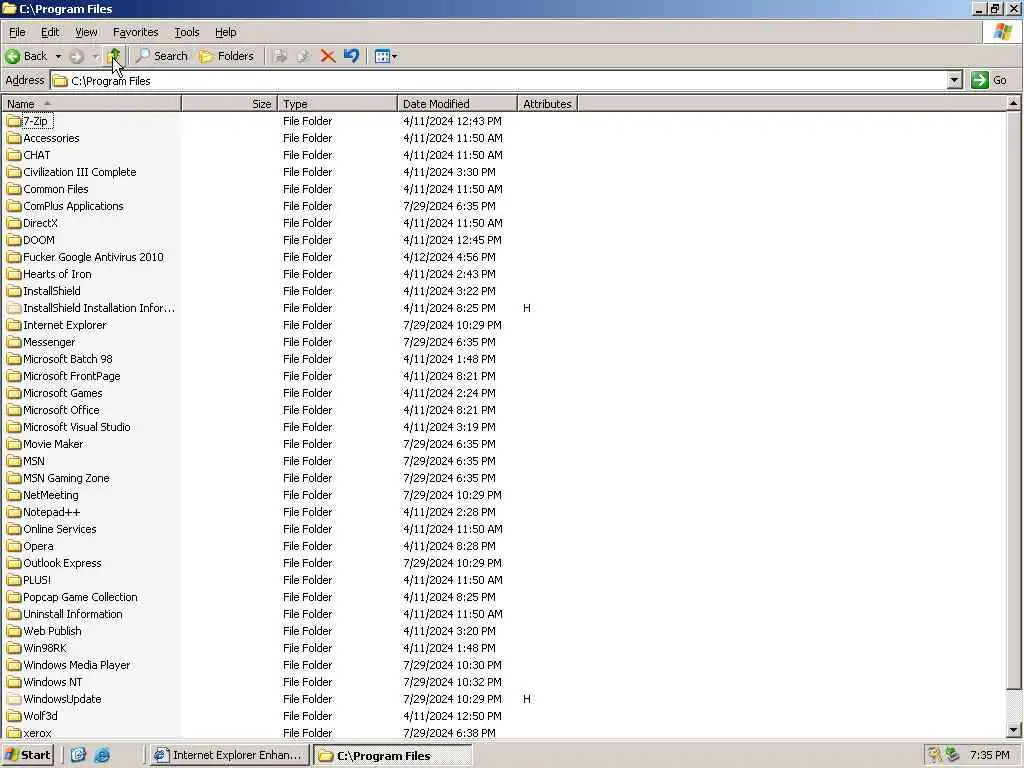Select the Hearts of Iron folder icon
Viewport: 1024px width, 768px height.
[x=14, y=274]
